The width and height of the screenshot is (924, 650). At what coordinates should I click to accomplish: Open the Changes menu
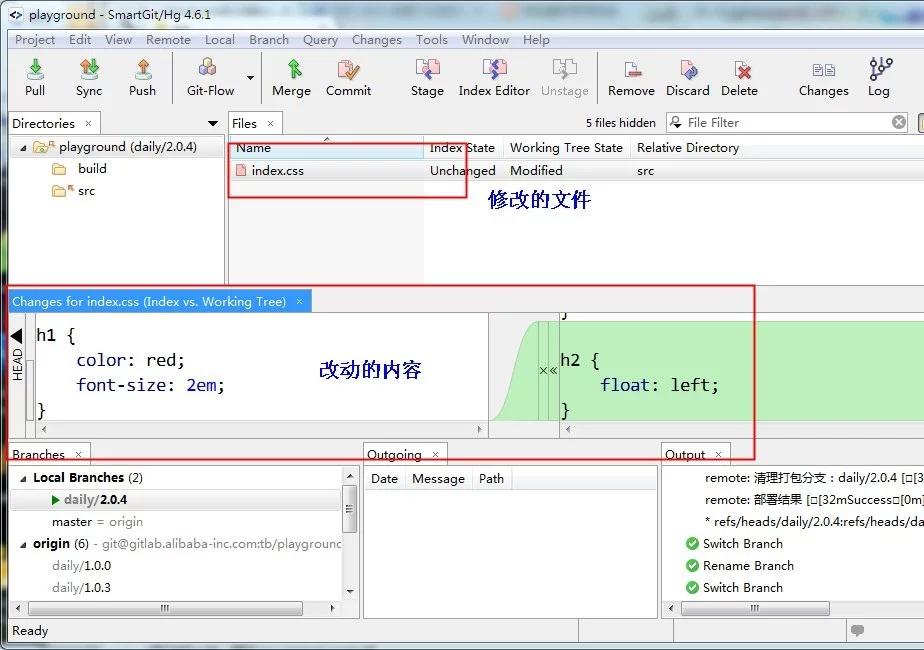click(x=376, y=40)
